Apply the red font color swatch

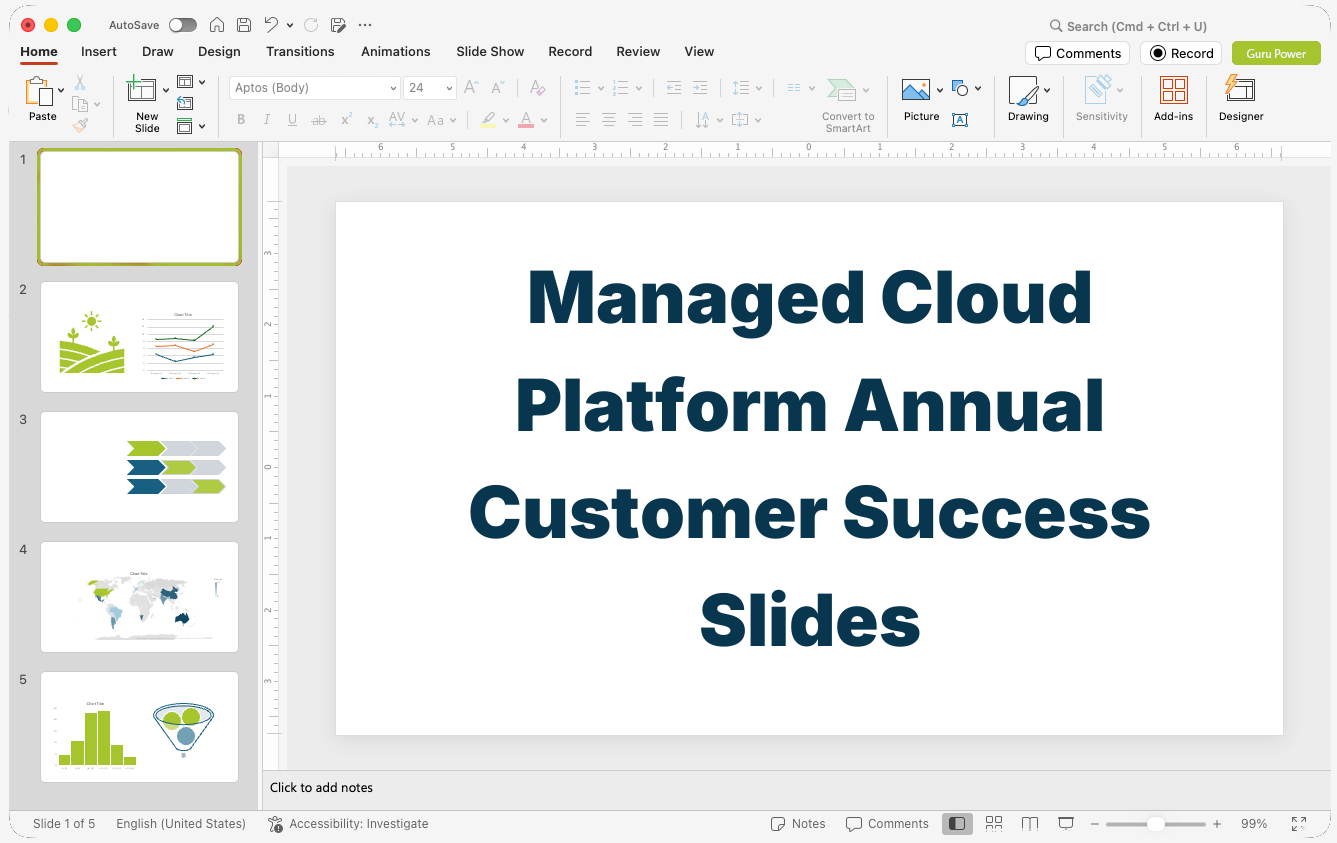coord(525,120)
